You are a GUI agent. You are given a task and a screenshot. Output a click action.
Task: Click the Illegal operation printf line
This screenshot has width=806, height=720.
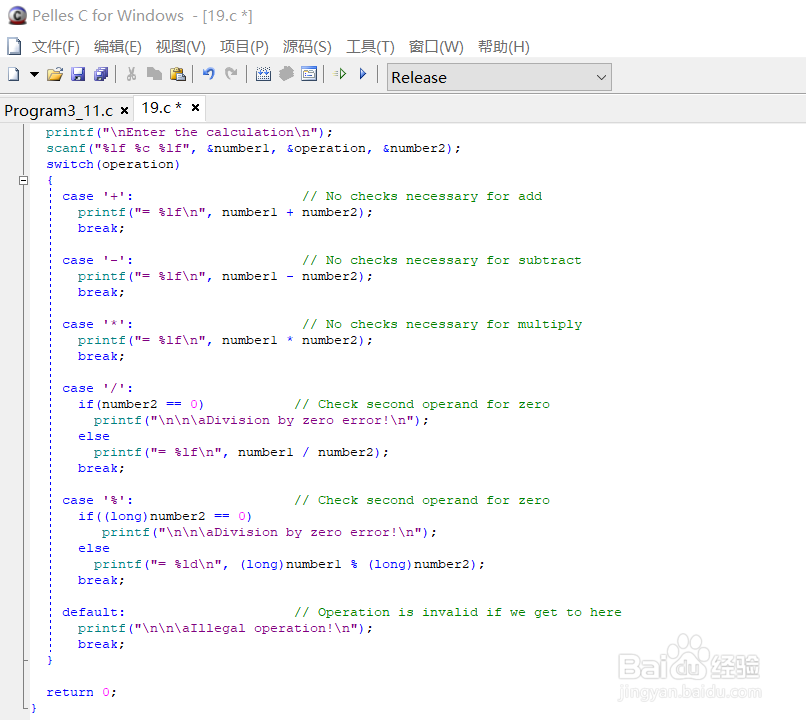[225, 629]
